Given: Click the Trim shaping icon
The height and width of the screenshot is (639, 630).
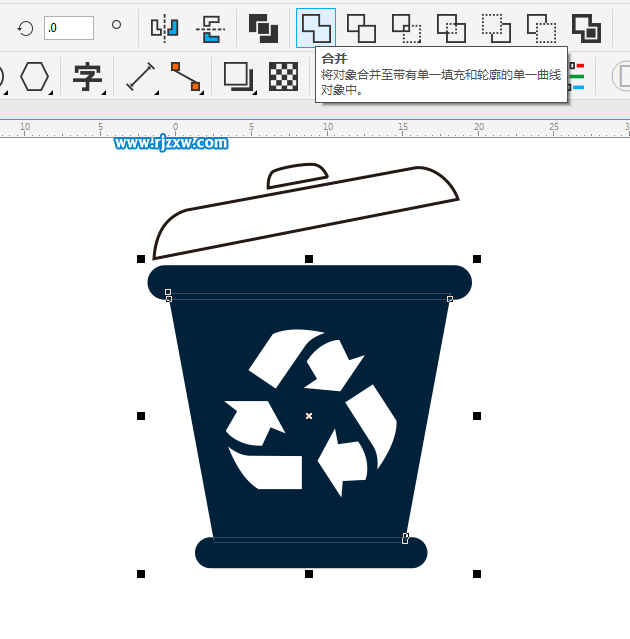Looking at the screenshot, I should (361, 27).
